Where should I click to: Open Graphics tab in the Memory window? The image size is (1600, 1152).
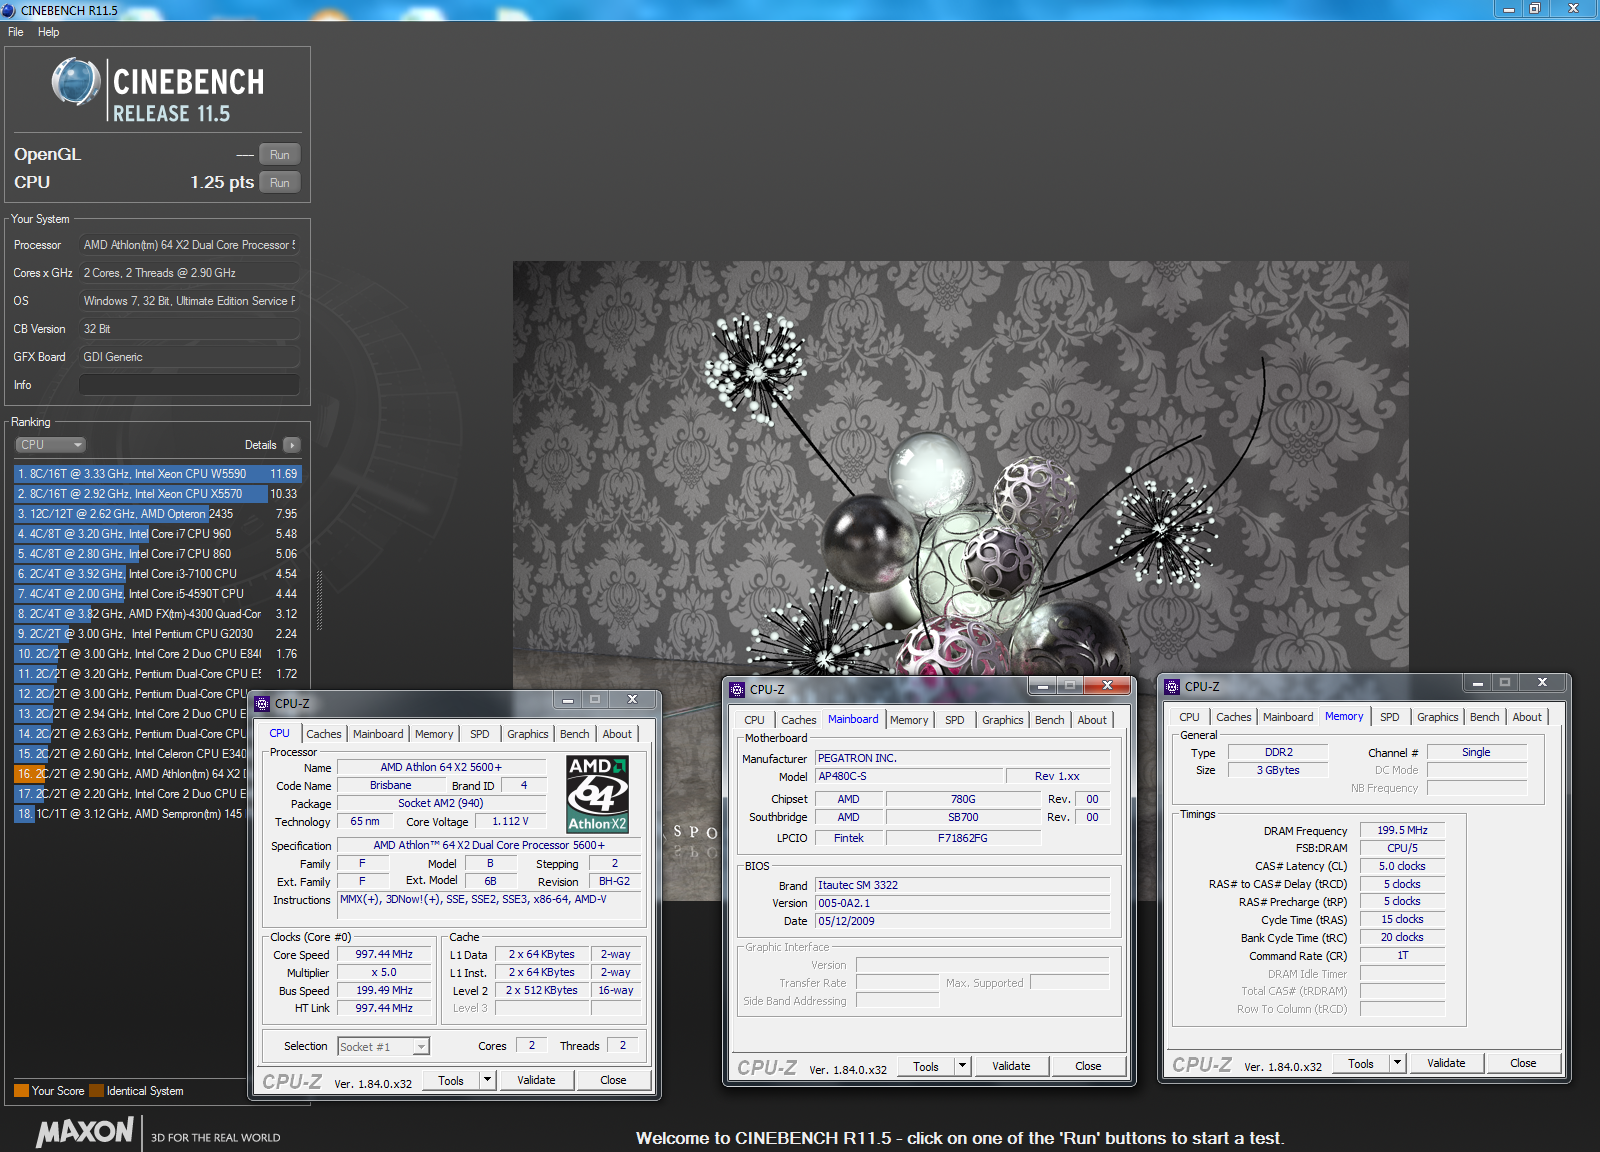pos(1437,717)
